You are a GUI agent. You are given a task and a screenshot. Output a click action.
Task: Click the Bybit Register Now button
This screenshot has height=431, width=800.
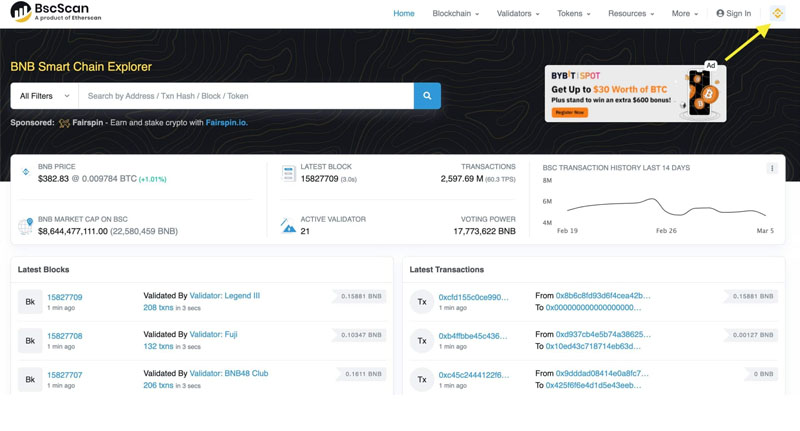569,112
